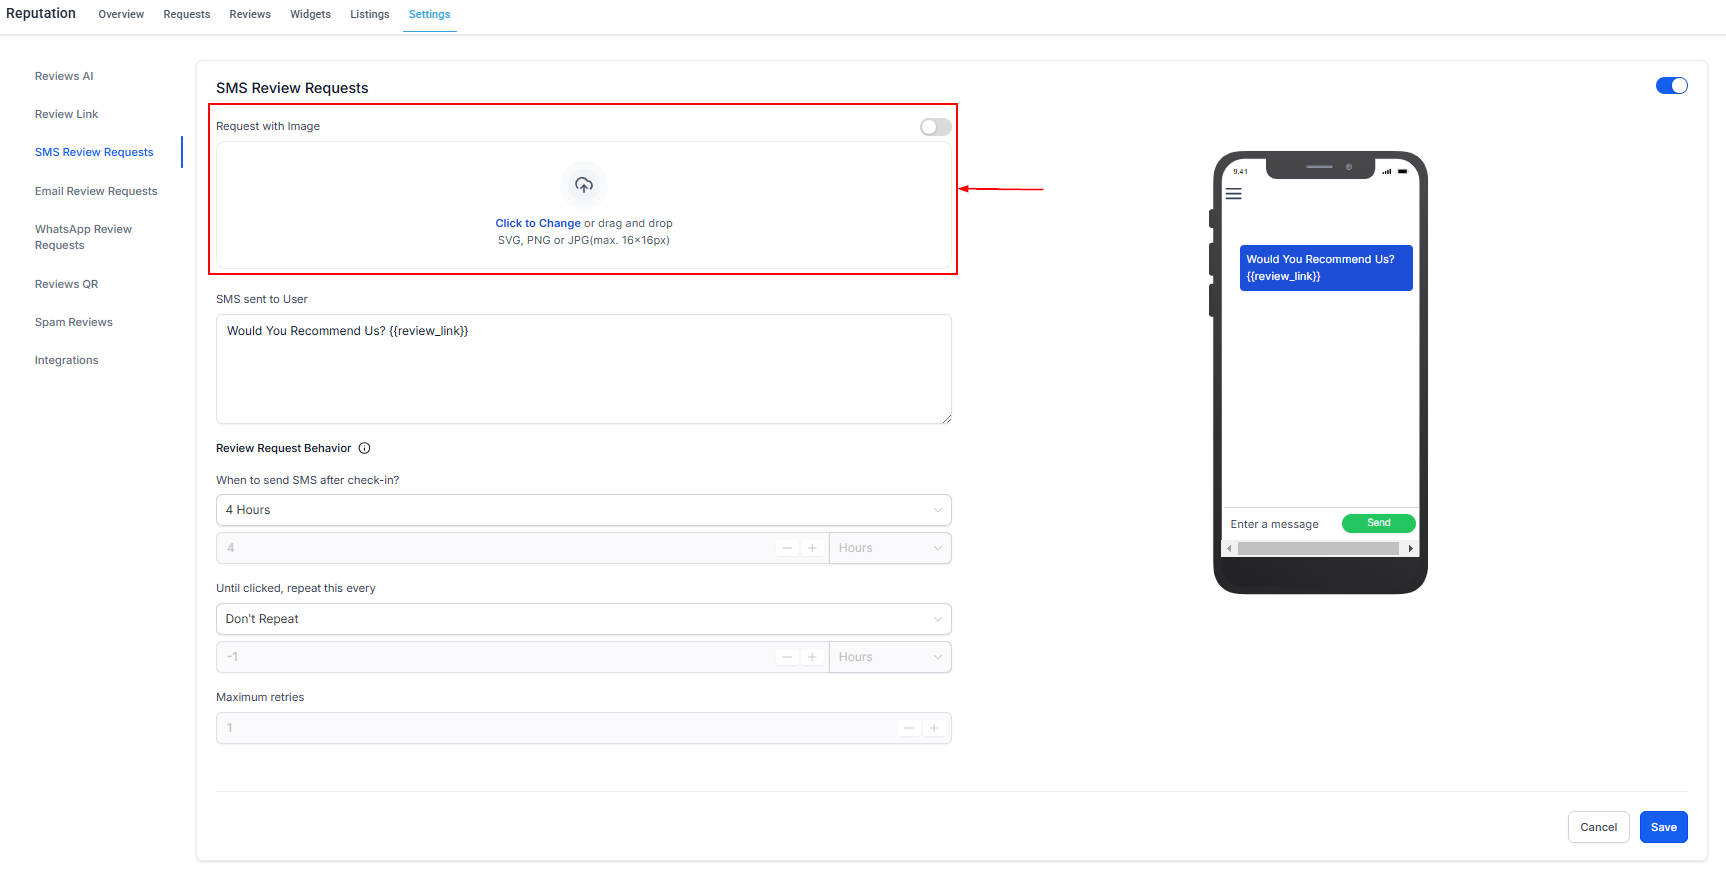The height and width of the screenshot is (872, 1726).
Task: Open the Reviews tab
Action: pyautogui.click(x=250, y=14)
